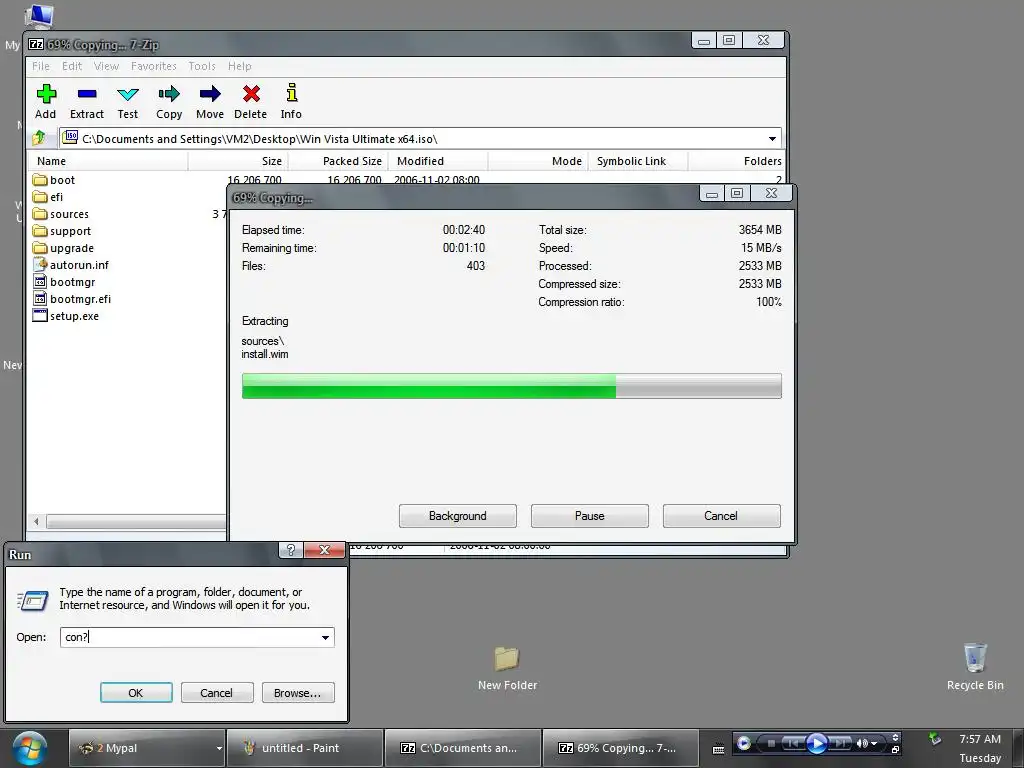Pause the copying operation
The height and width of the screenshot is (768, 1024).
click(590, 516)
